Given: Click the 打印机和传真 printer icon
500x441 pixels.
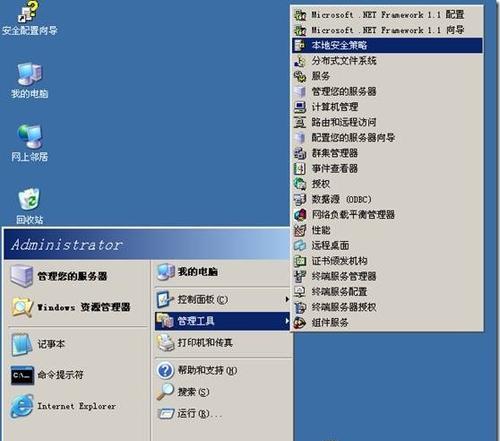Looking at the screenshot, I should click(166, 343).
